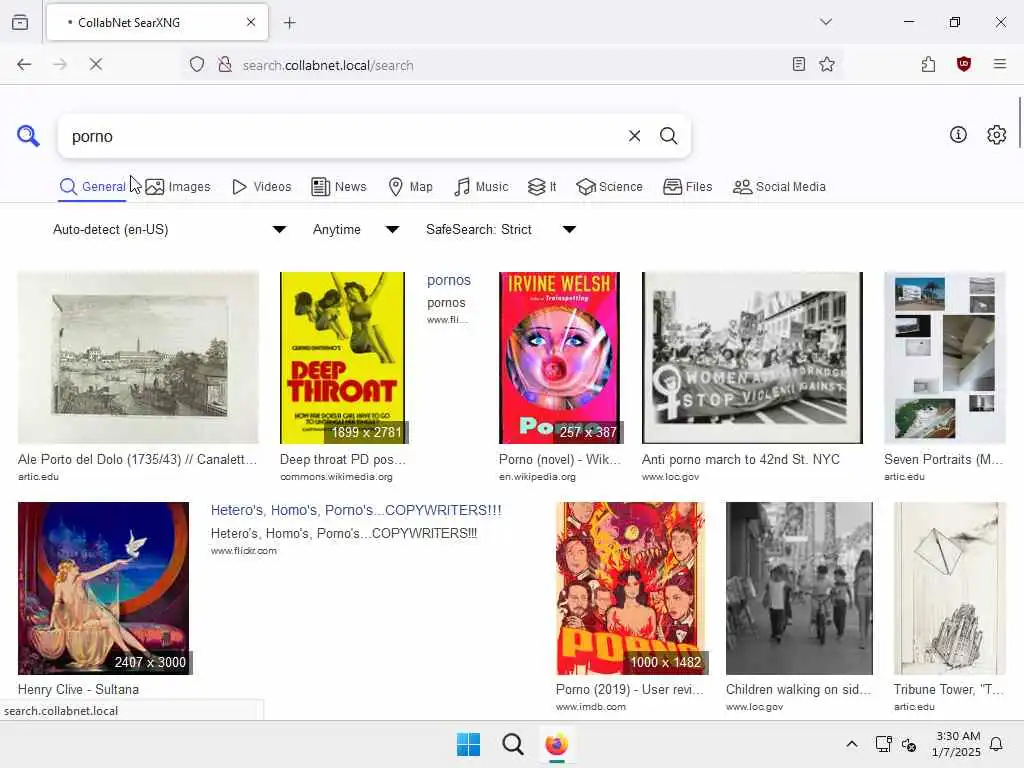The width and height of the screenshot is (1024, 768).
Task: Click the www.flickr.com source text
Action: (x=244, y=551)
